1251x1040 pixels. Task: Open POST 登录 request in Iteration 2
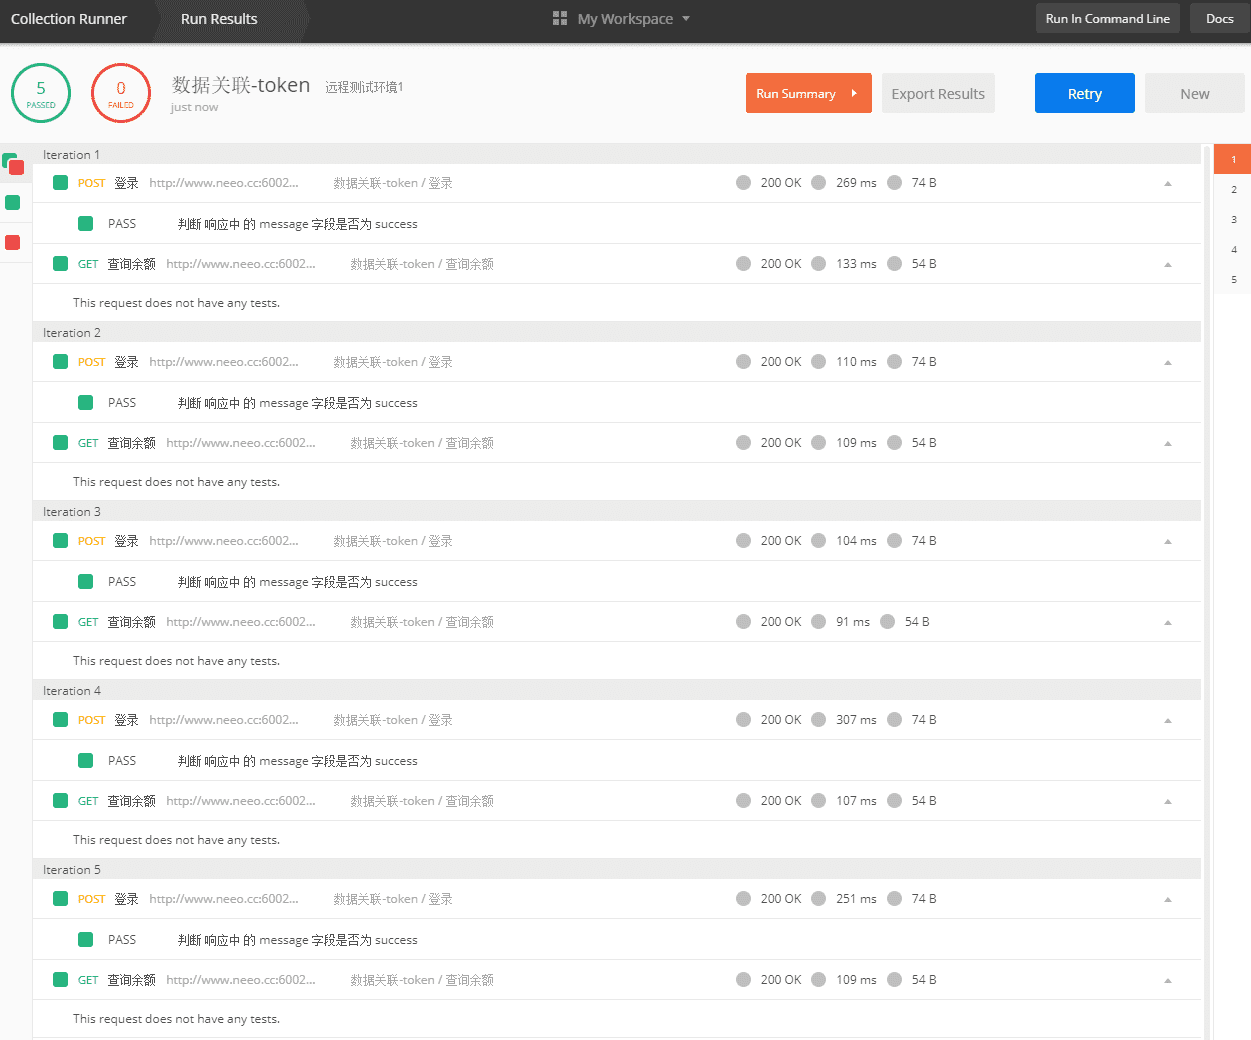coord(617,362)
